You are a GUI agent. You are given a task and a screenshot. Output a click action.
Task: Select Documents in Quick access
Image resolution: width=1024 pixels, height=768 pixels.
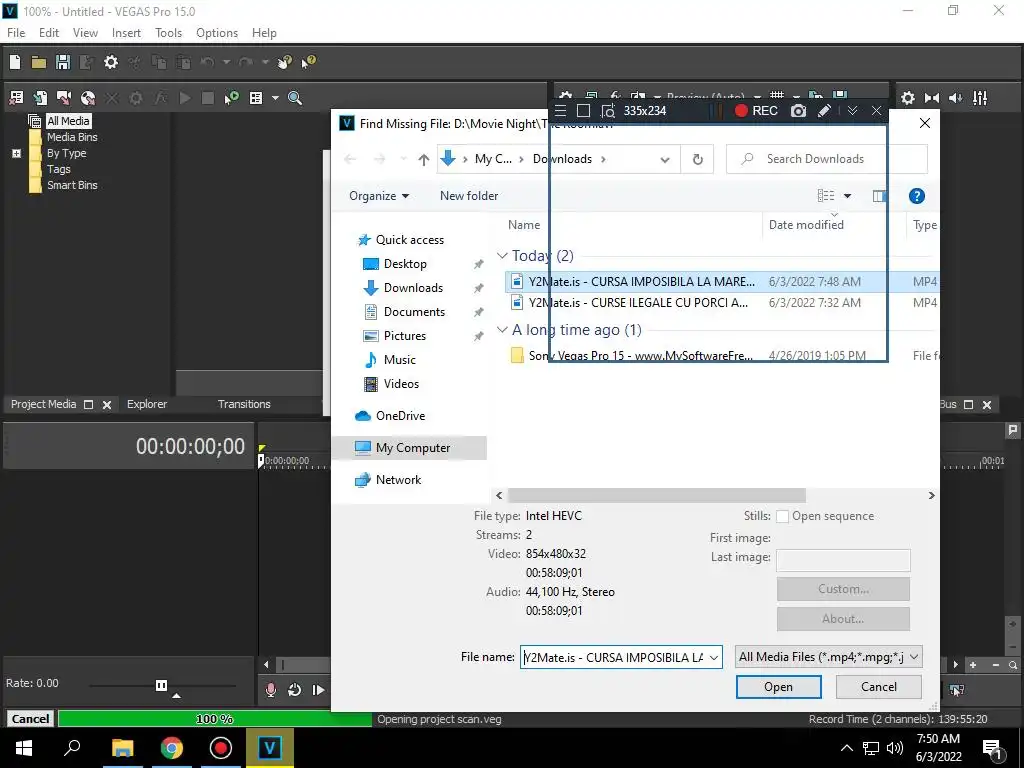point(414,312)
